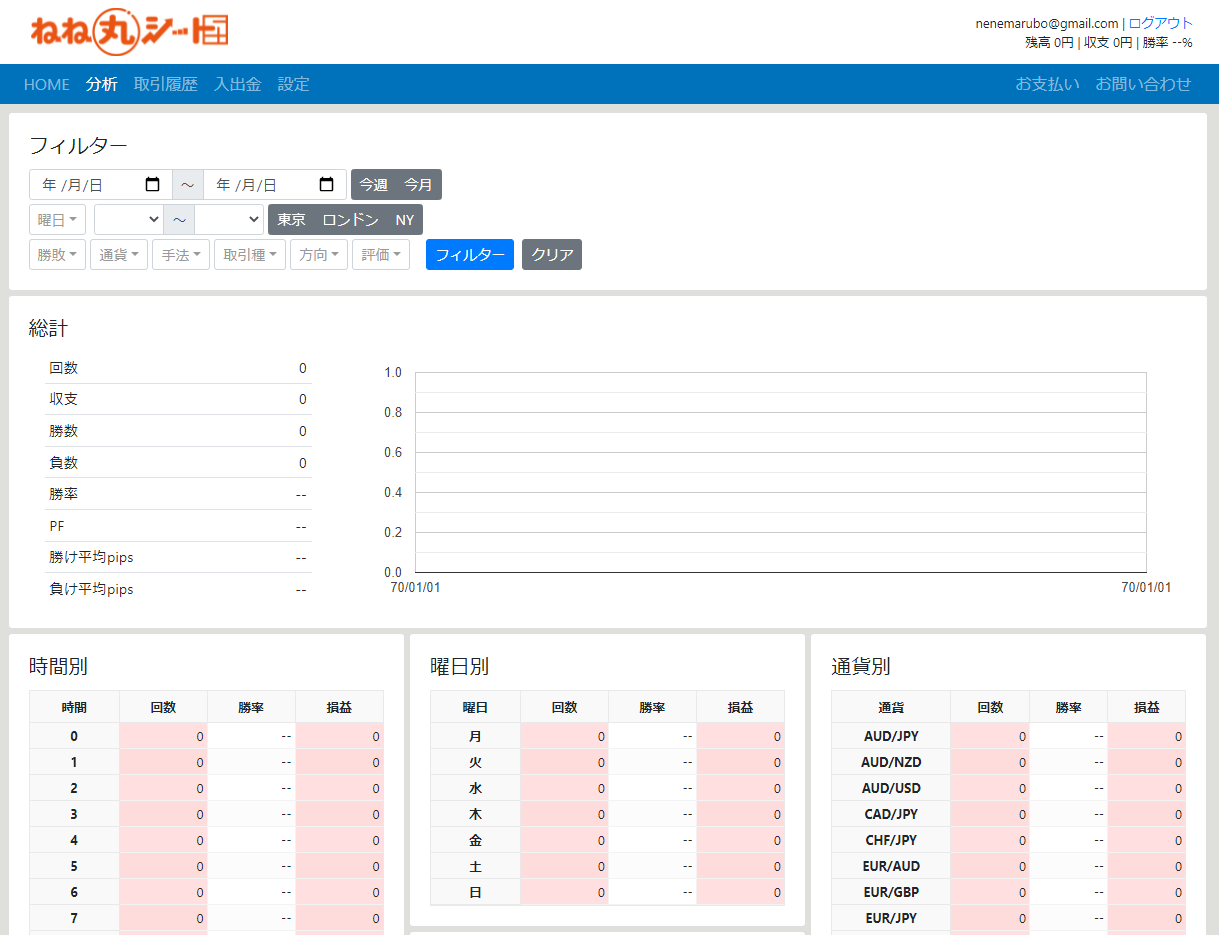Open the end hour select box
1219x935 pixels.
[x=229, y=220]
